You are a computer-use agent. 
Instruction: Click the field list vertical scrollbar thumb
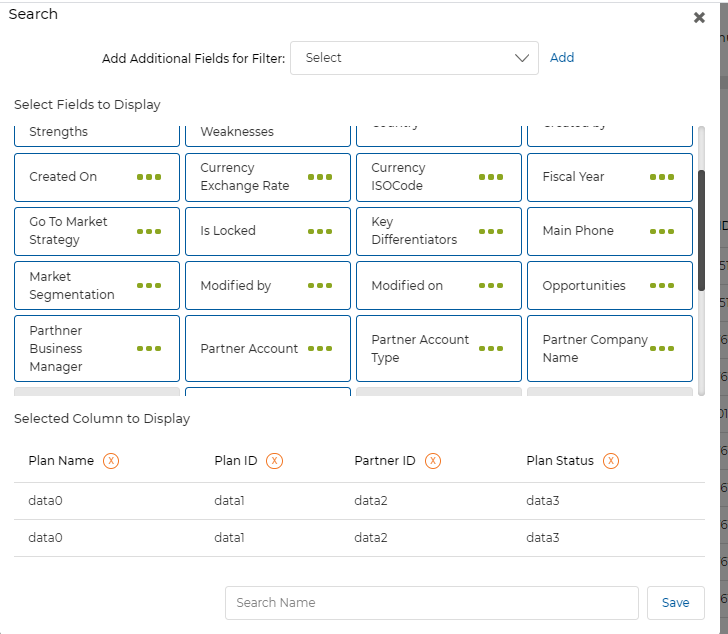pos(701,231)
